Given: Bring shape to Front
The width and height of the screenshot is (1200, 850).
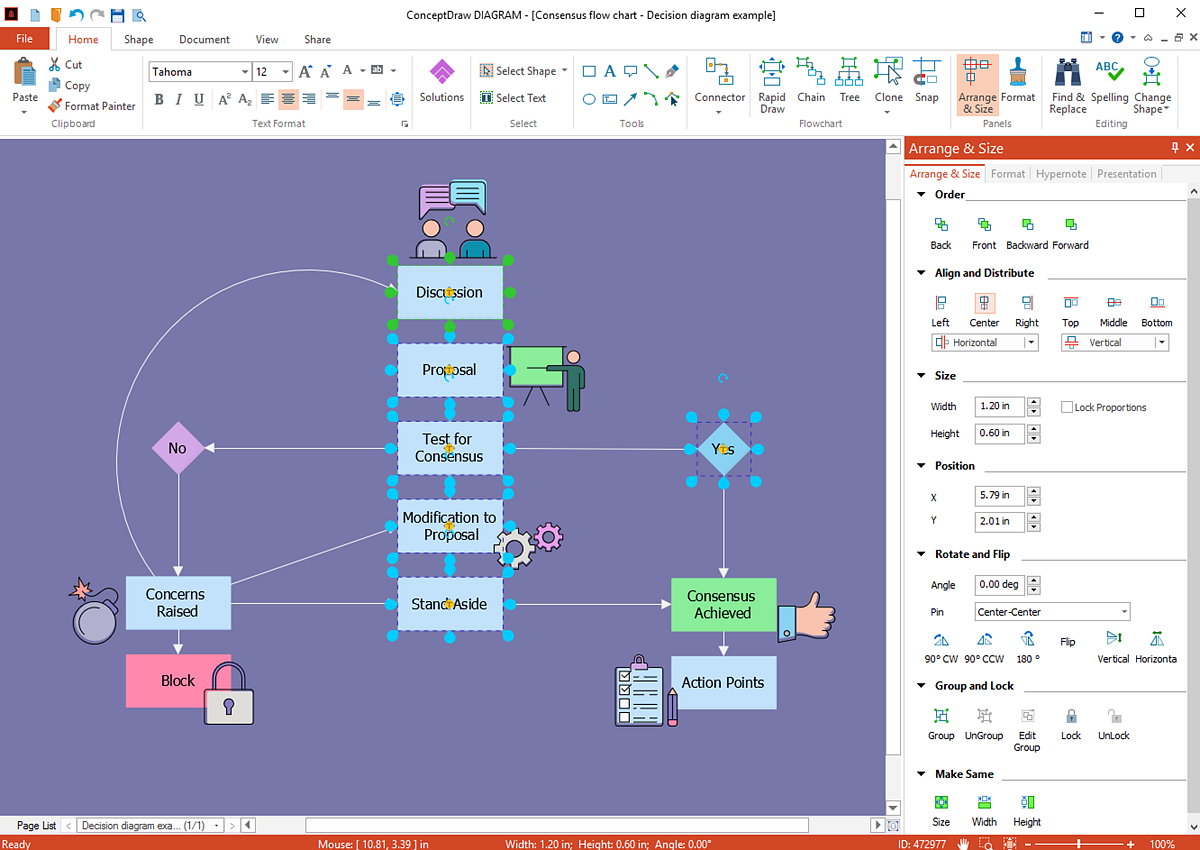Looking at the screenshot, I should (984, 234).
